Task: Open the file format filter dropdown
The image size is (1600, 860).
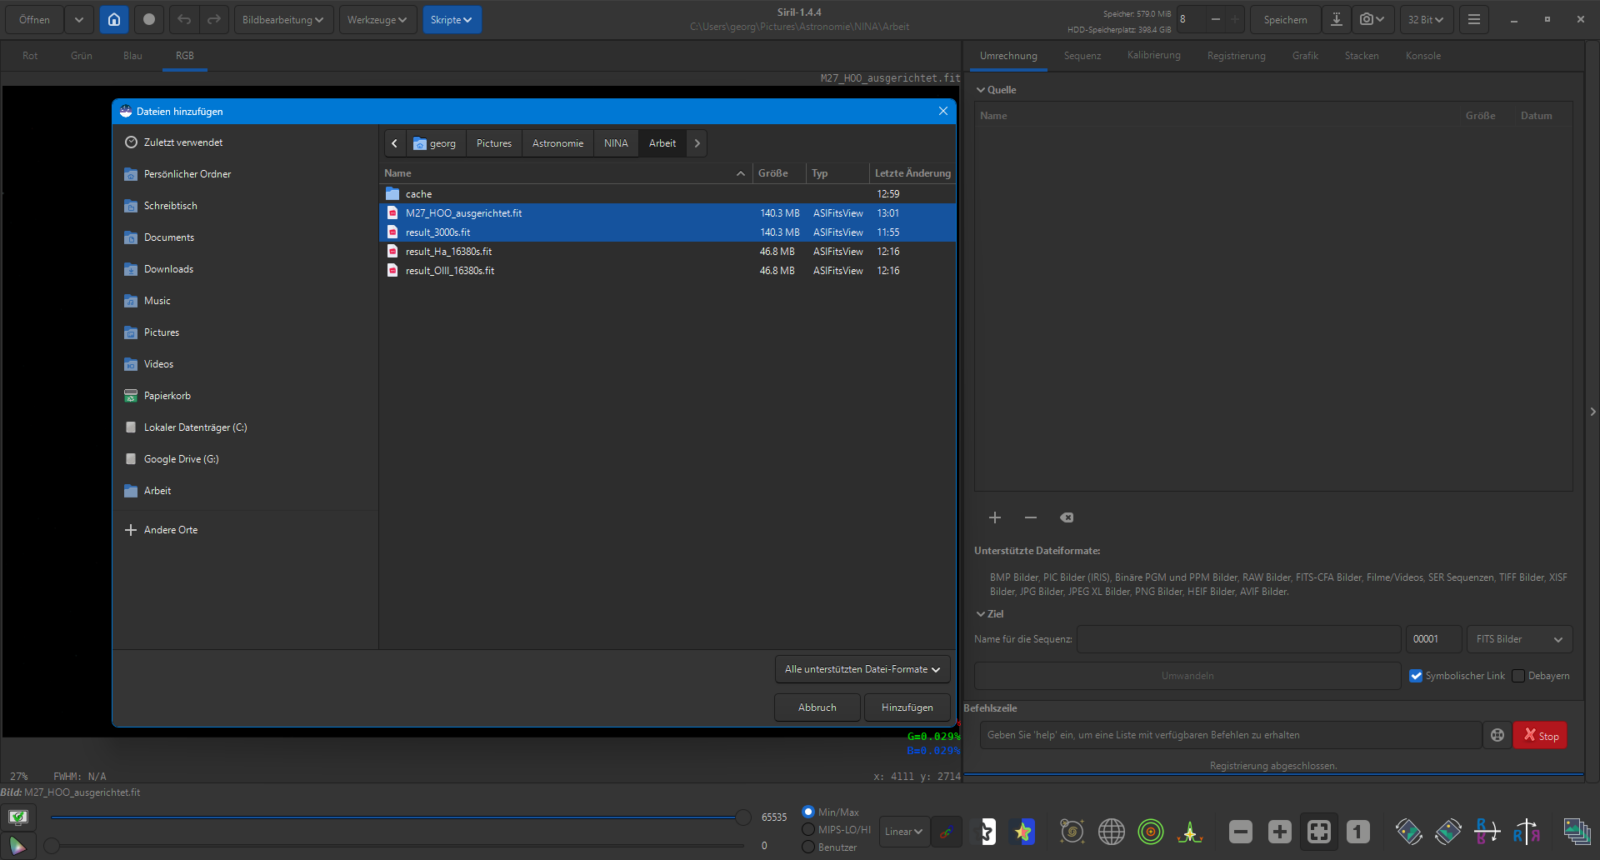Action: click(x=862, y=669)
